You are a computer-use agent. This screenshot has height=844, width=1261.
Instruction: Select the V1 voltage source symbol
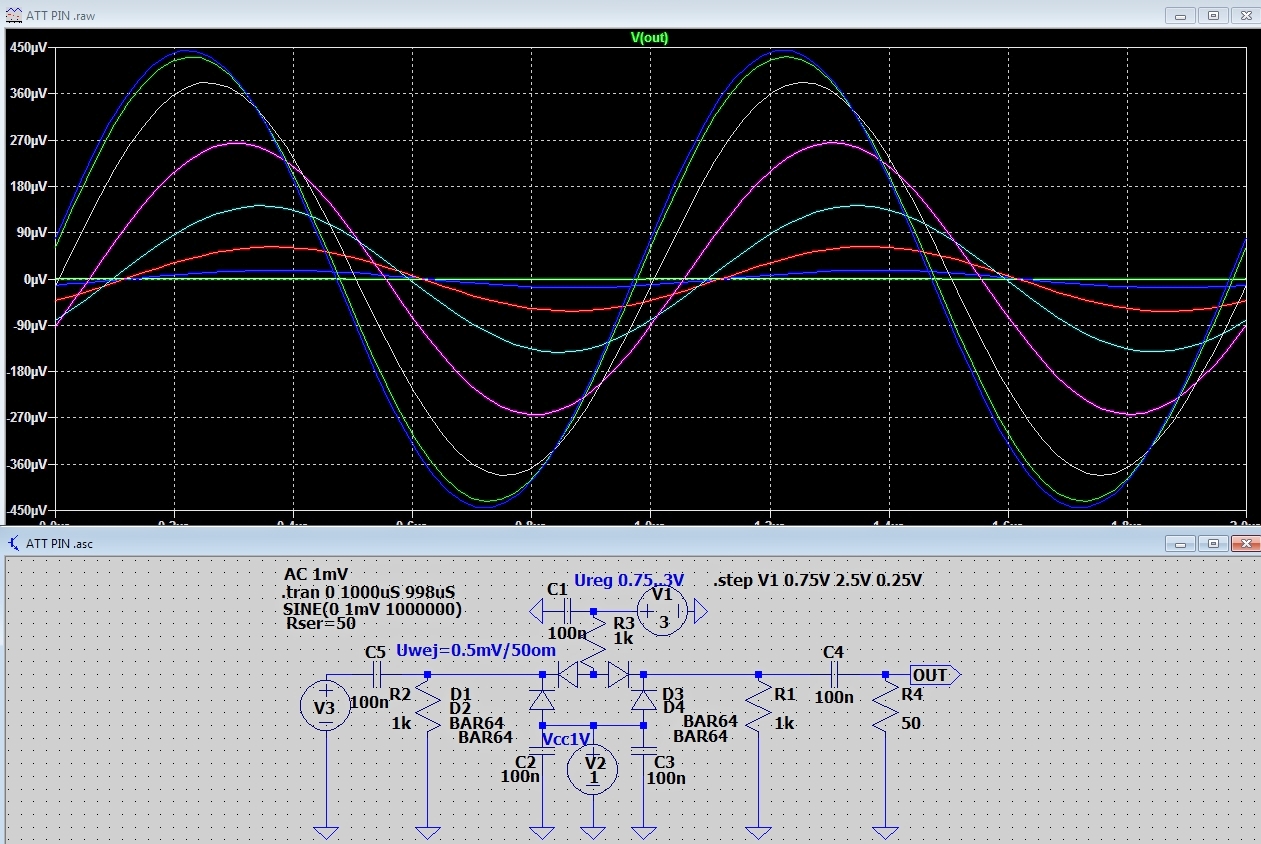click(x=661, y=610)
